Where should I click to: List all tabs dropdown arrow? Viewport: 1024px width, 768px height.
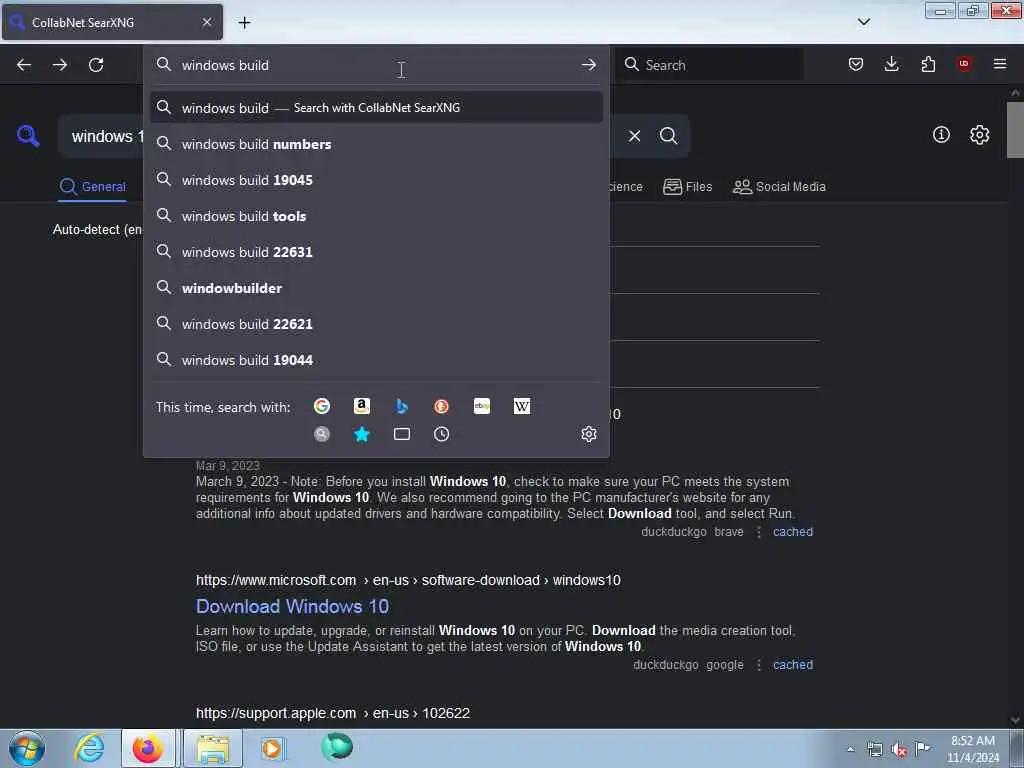point(863,22)
